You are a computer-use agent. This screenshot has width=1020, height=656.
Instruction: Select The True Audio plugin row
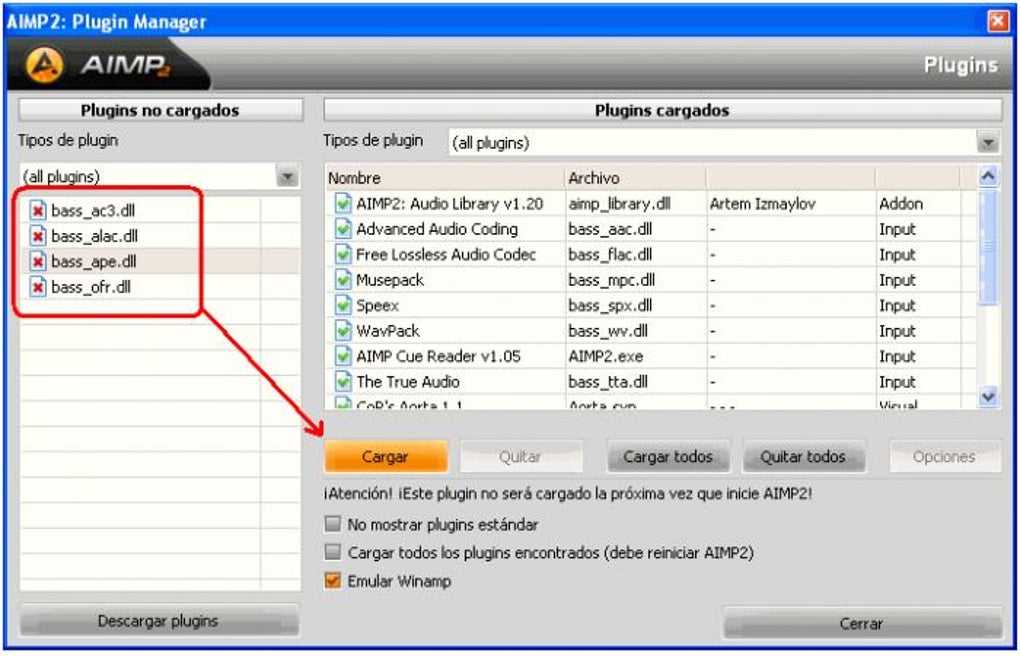click(651, 381)
